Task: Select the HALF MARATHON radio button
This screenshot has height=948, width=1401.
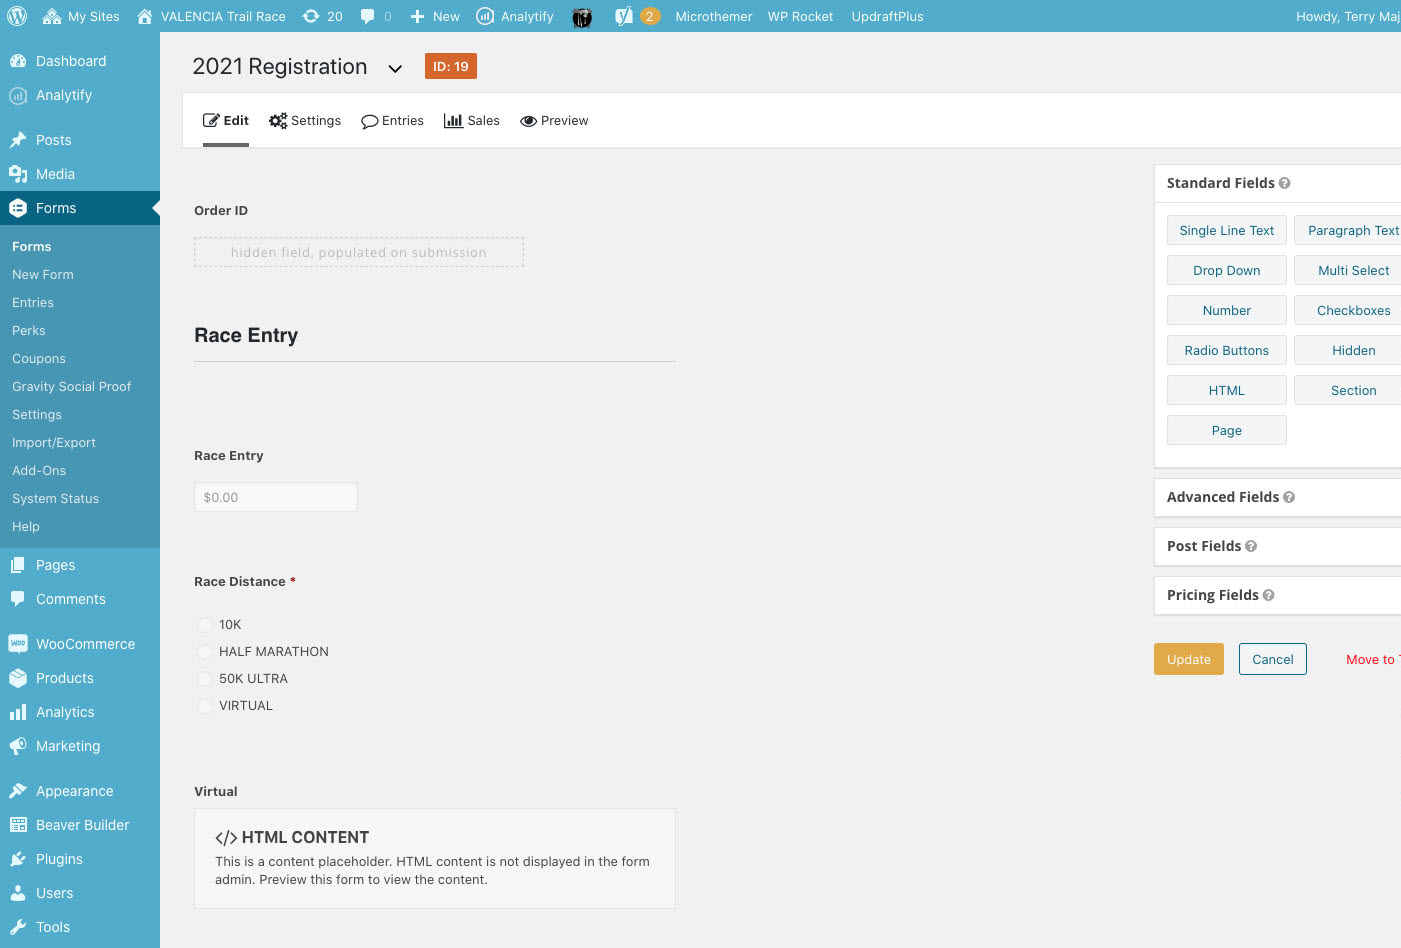Action: [x=205, y=652]
